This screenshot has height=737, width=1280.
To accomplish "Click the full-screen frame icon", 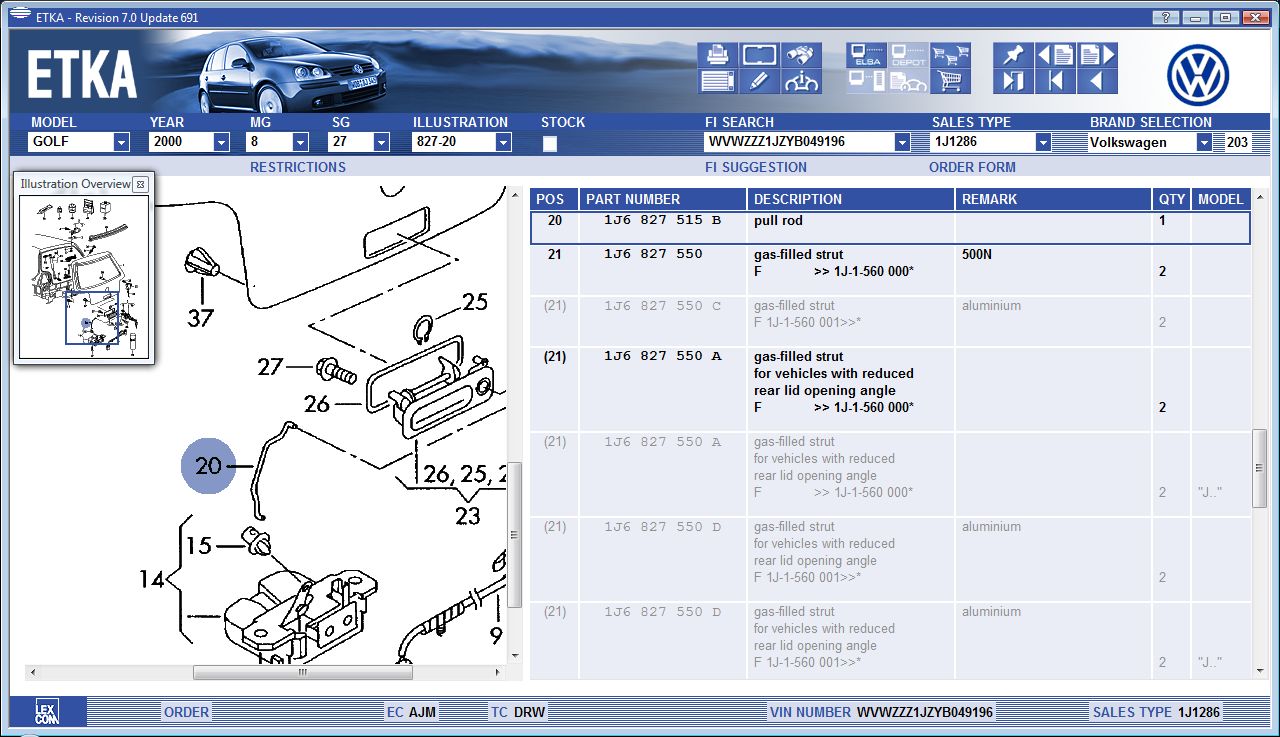I will 760,55.
